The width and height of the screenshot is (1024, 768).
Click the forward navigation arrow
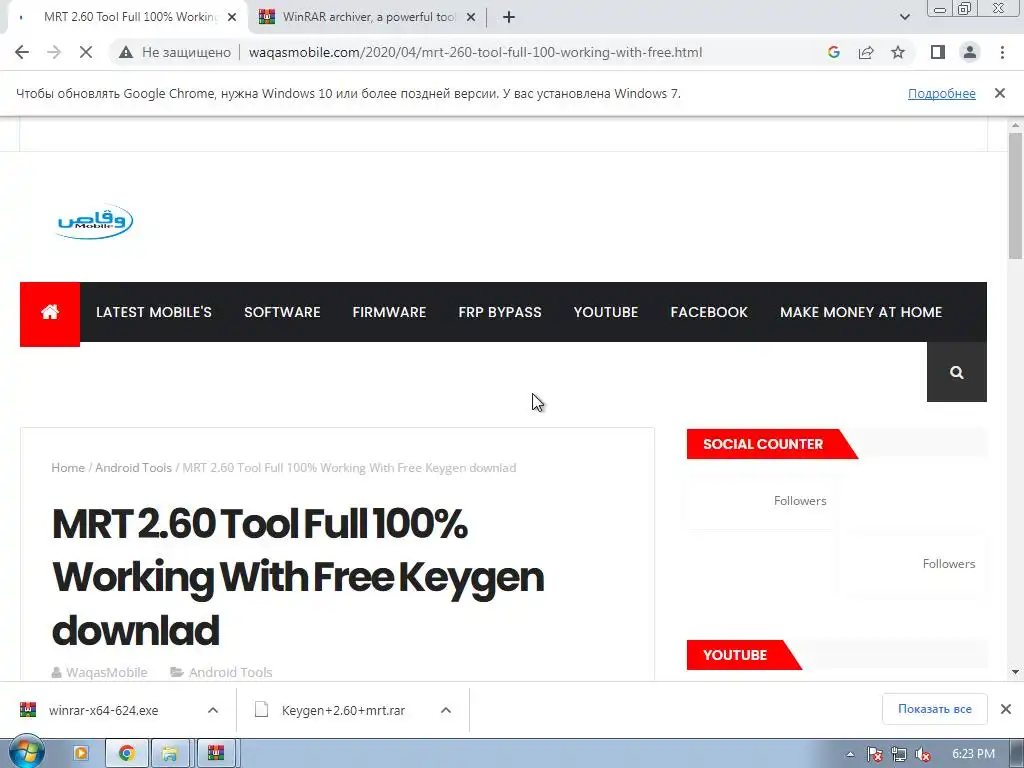pos(54,52)
